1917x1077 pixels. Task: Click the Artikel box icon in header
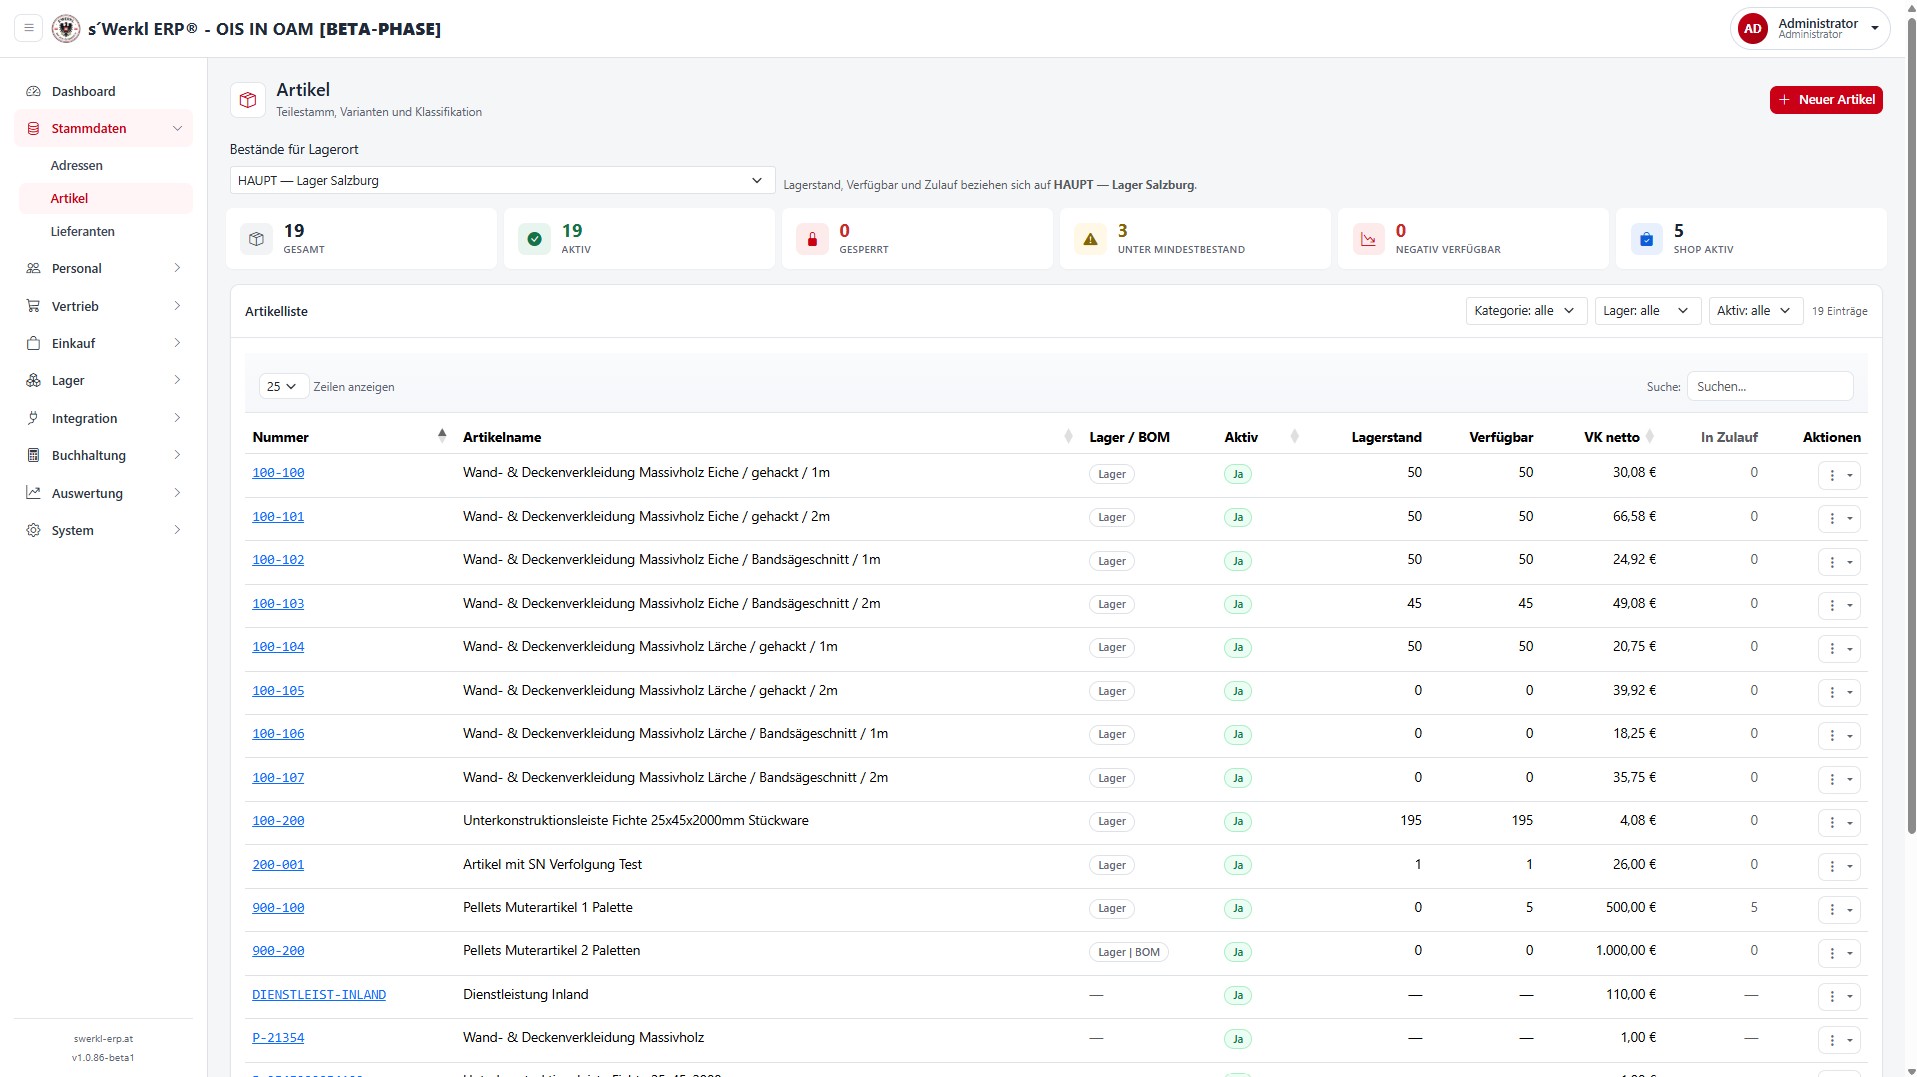click(x=248, y=100)
